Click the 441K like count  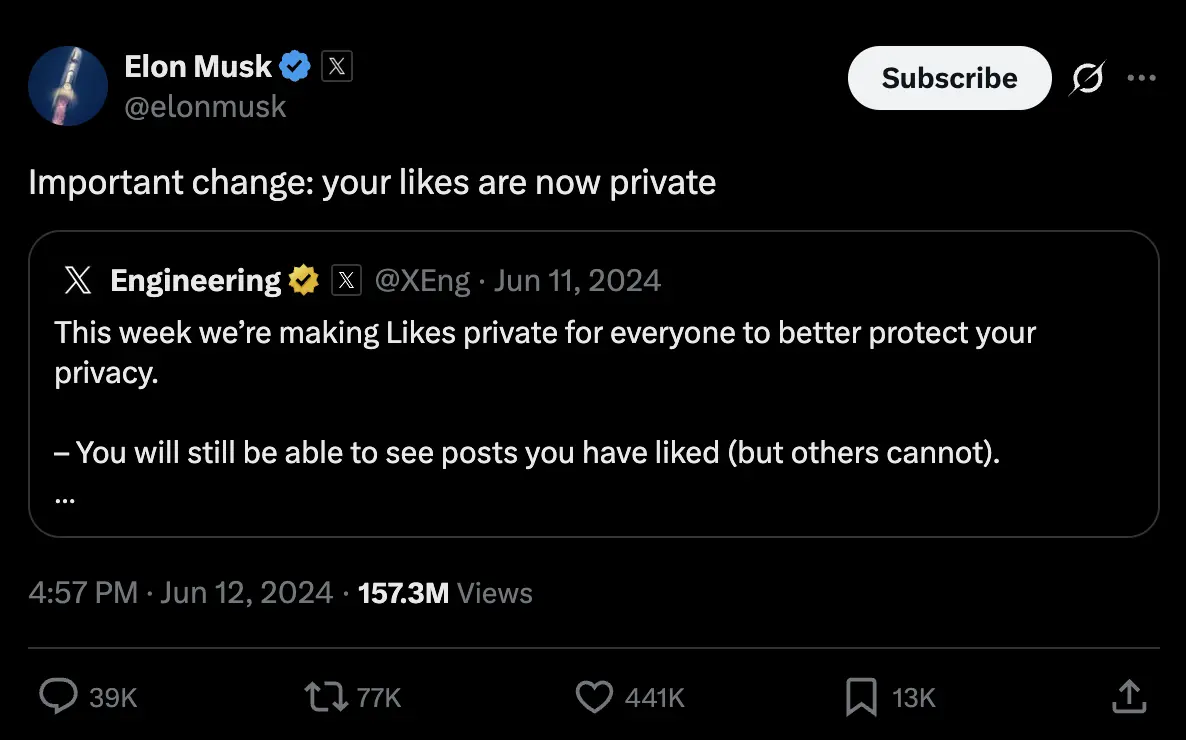tap(653, 697)
